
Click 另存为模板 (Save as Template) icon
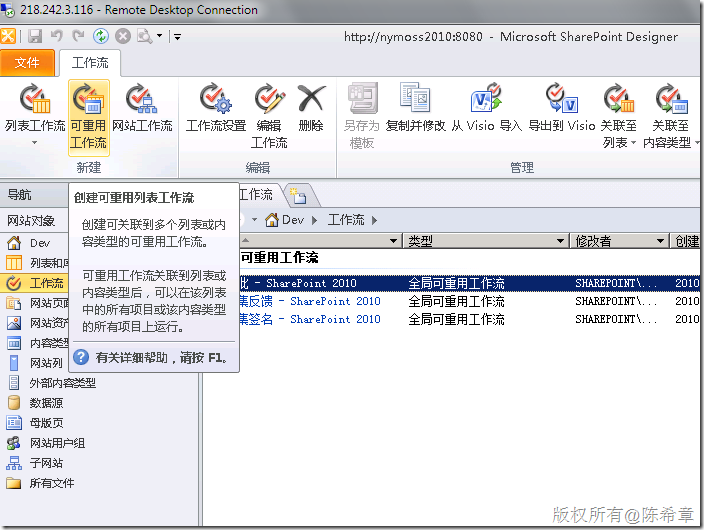pyautogui.click(x=362, y=97)
